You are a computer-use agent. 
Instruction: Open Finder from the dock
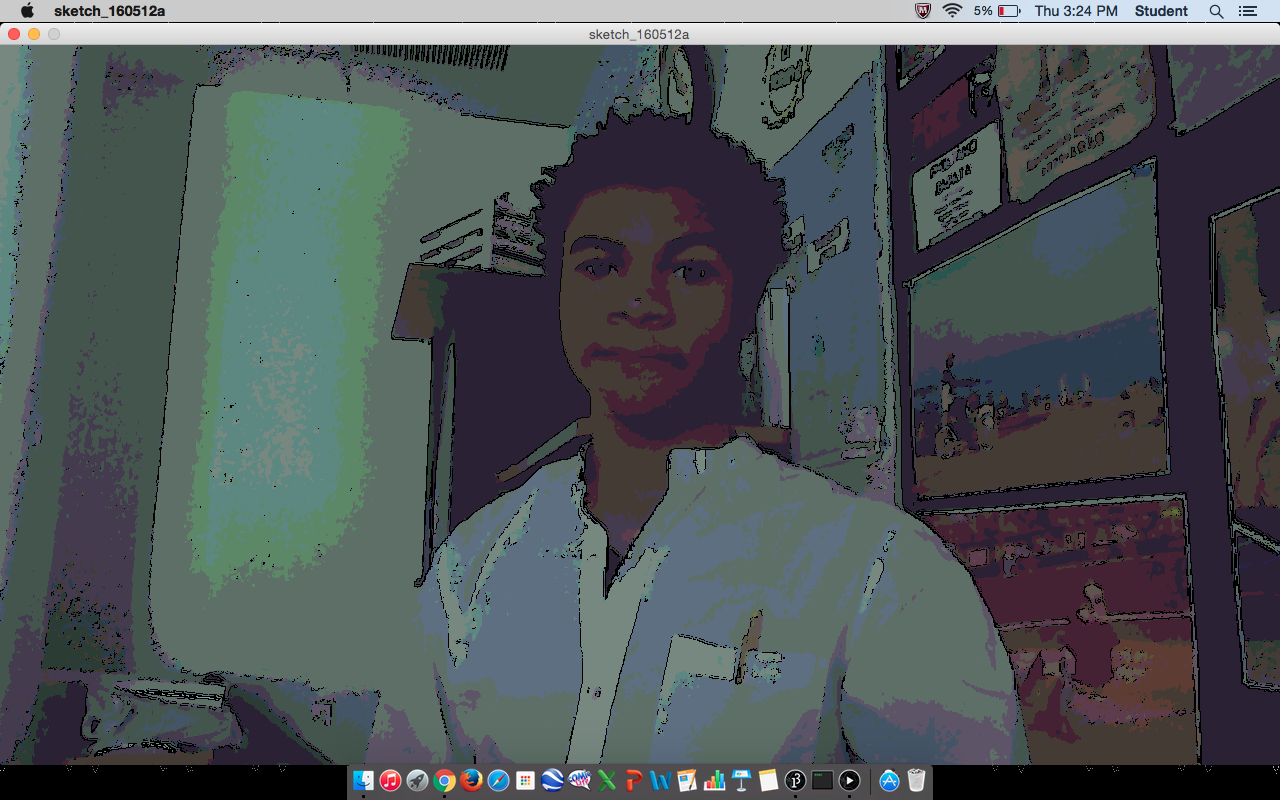click(363, 780)
